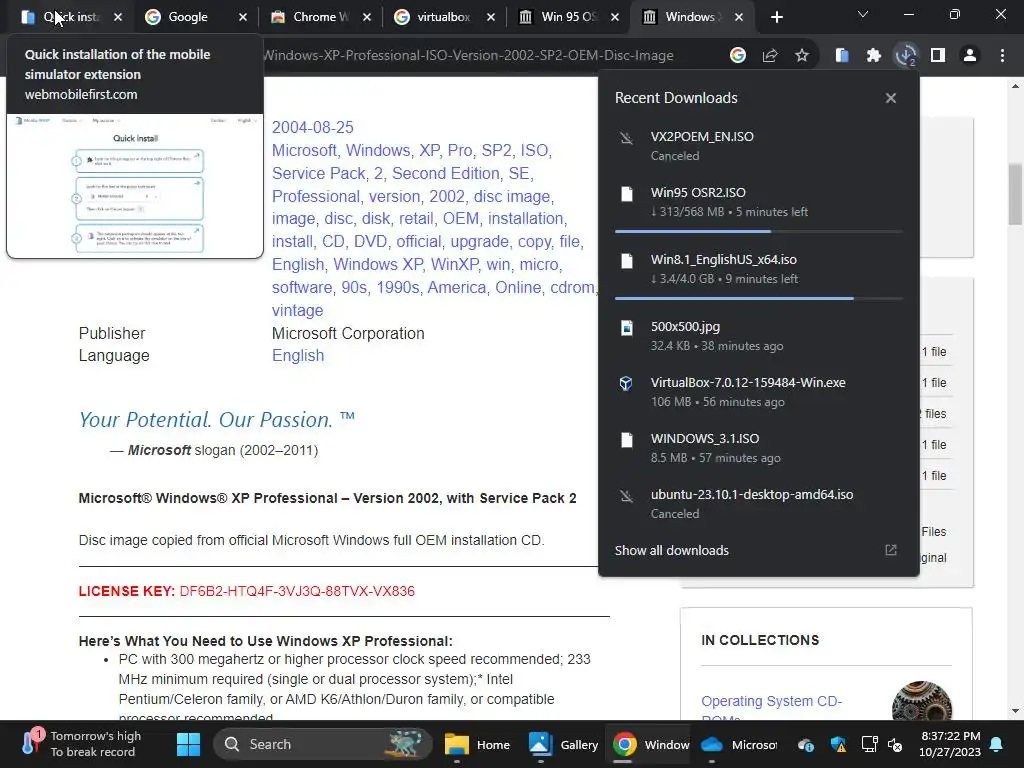Screen dimensions: 1024x768
Task: Open the weather widget Tomorrow's high
Action: [81, 744]
